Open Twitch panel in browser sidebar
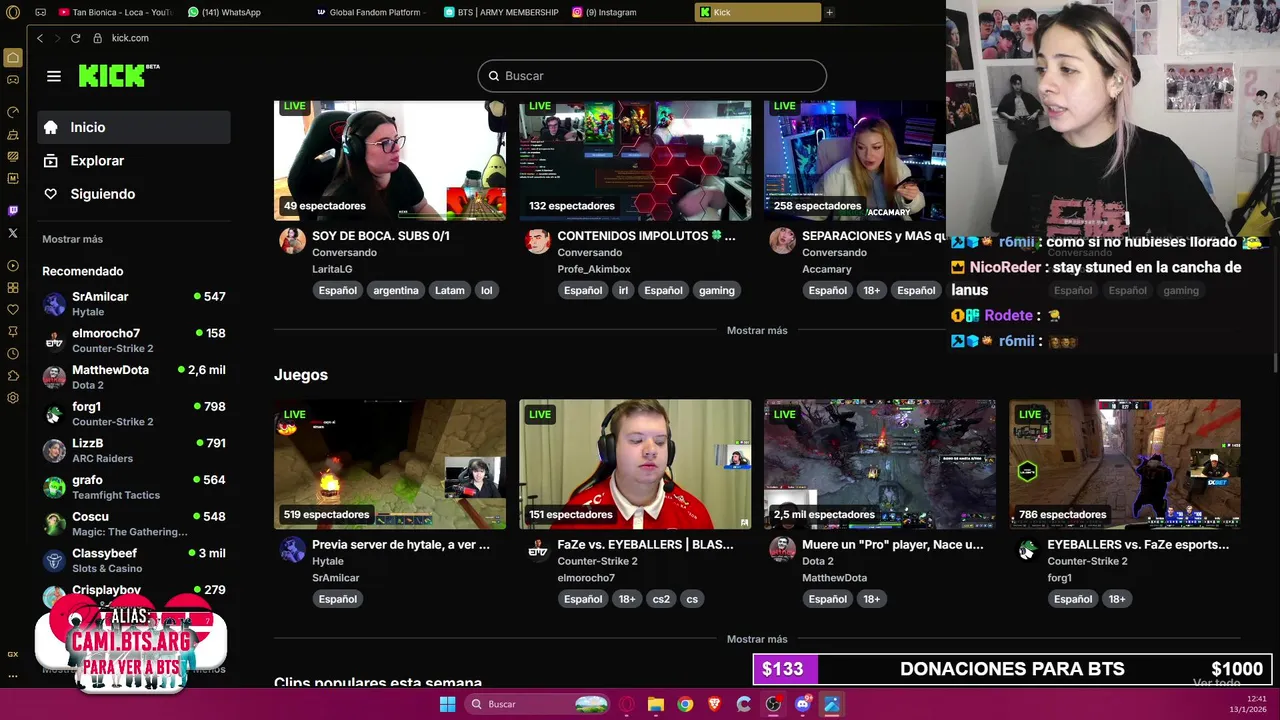This screenshot has width=1280, height=720. point(13,211)
